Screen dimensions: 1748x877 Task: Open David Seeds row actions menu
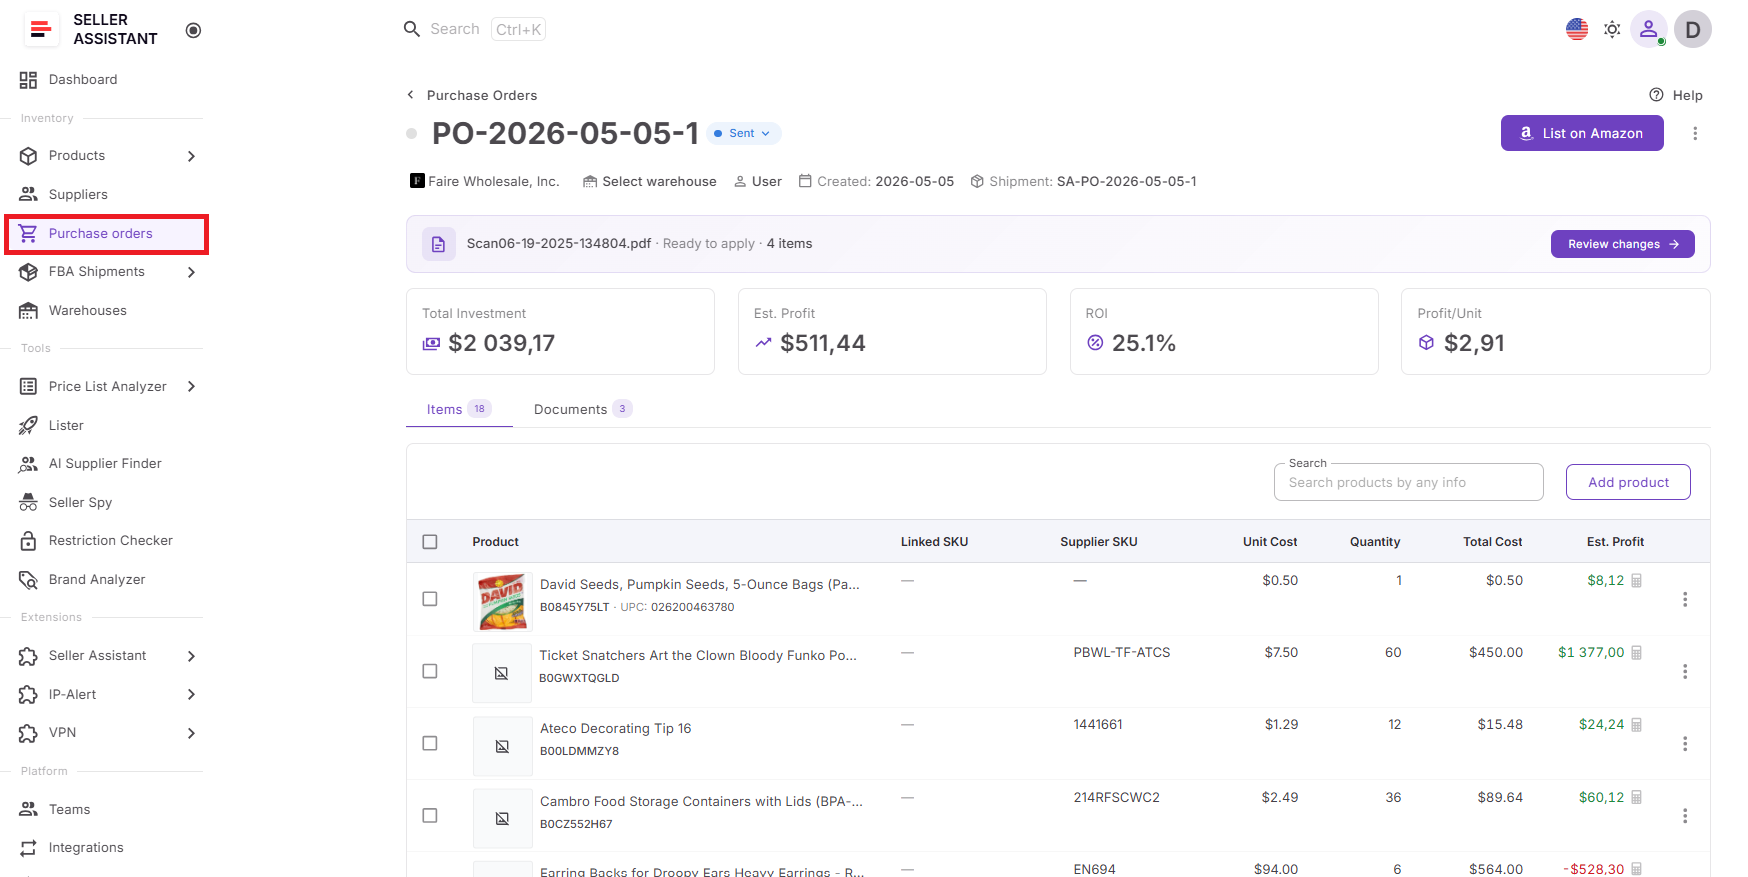pyautogui.click(x=1685, y=599)
